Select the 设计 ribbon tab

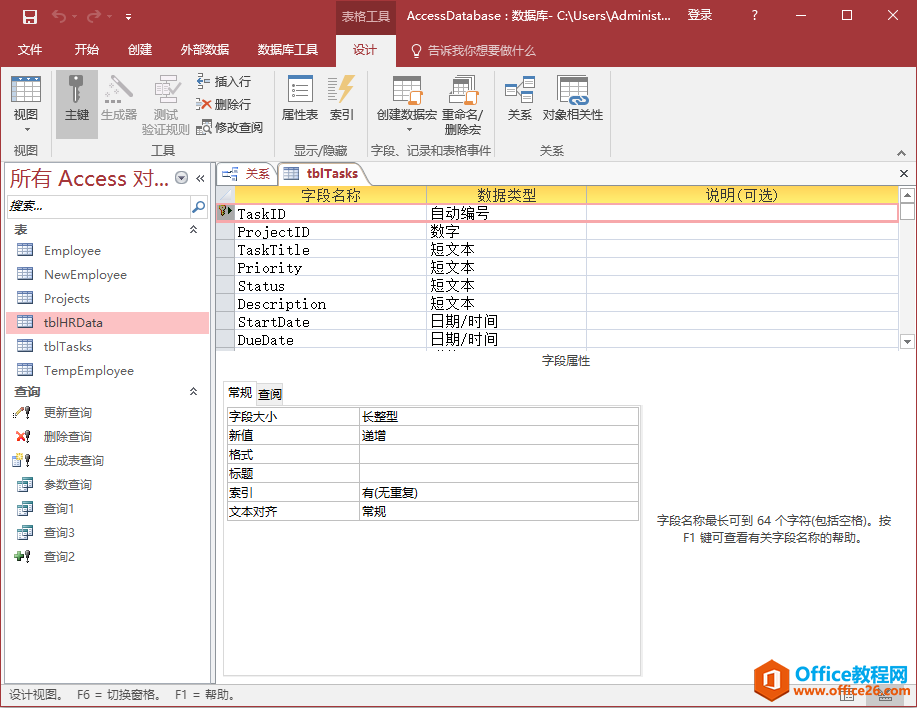pos(365,50)
